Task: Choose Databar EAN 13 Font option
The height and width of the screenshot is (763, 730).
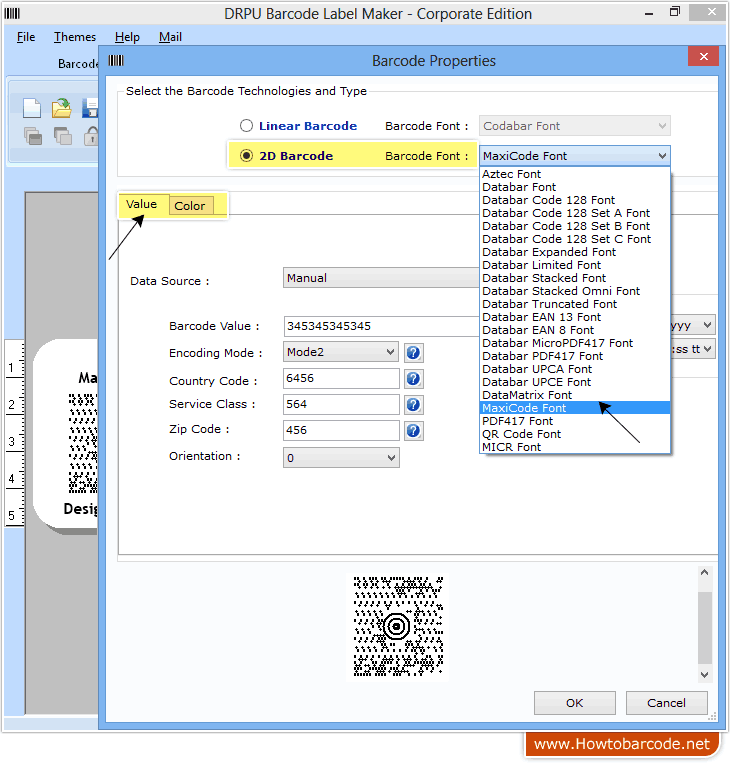Action: [x=575, y=317]
